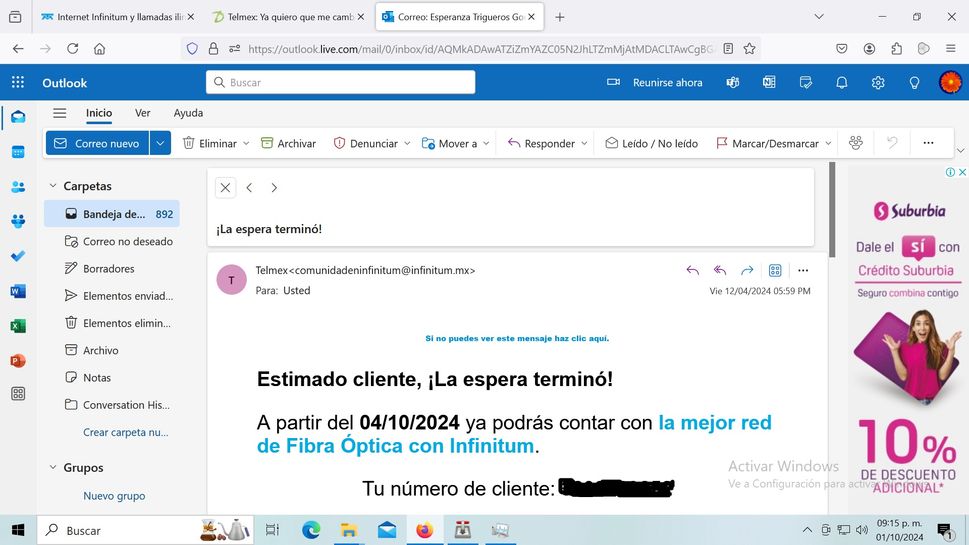
Task: Open Bandeja de entrada folder
Action: pyautogui.click(x=112, y=214)
